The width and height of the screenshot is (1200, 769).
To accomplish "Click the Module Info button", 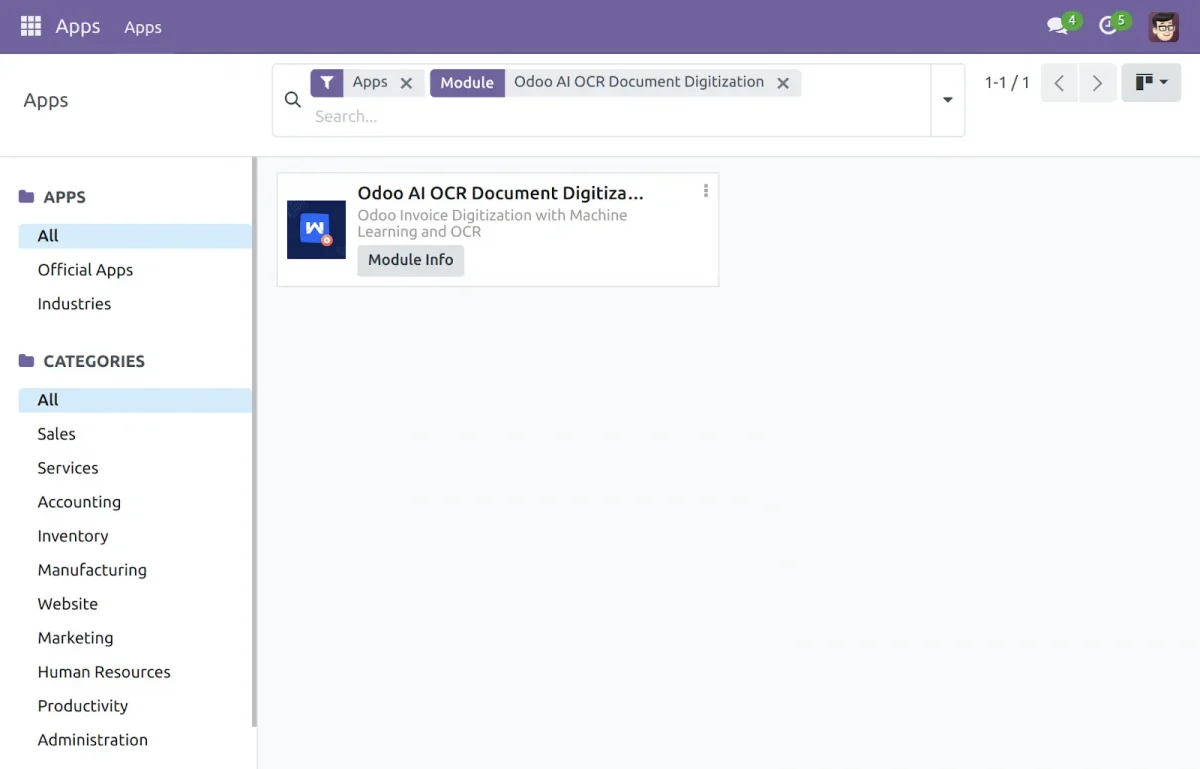I will click(410, 259).
